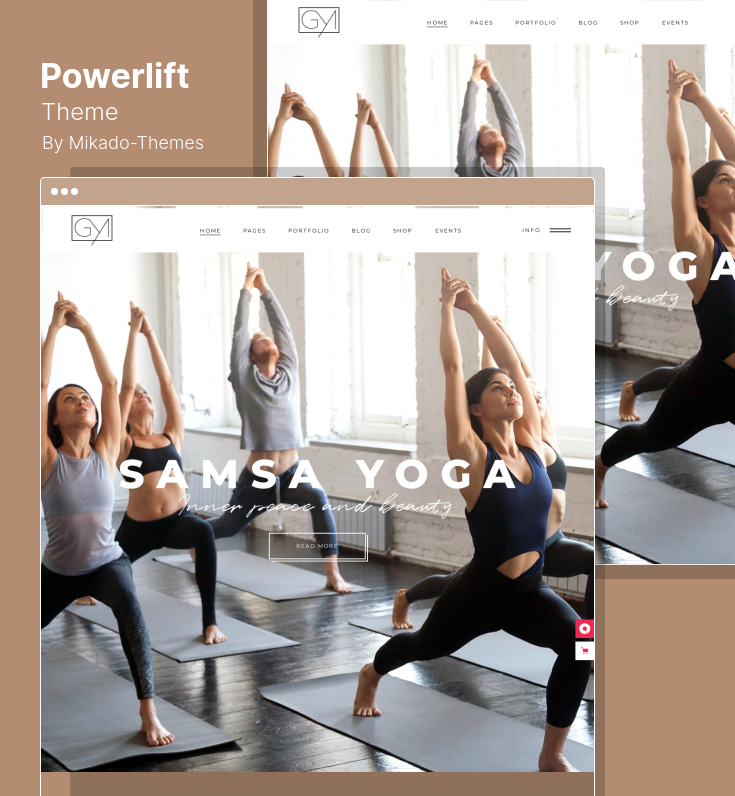Click the GYM logo in the front window
This screenshot has height=796, width=735.
pos(92,229)
